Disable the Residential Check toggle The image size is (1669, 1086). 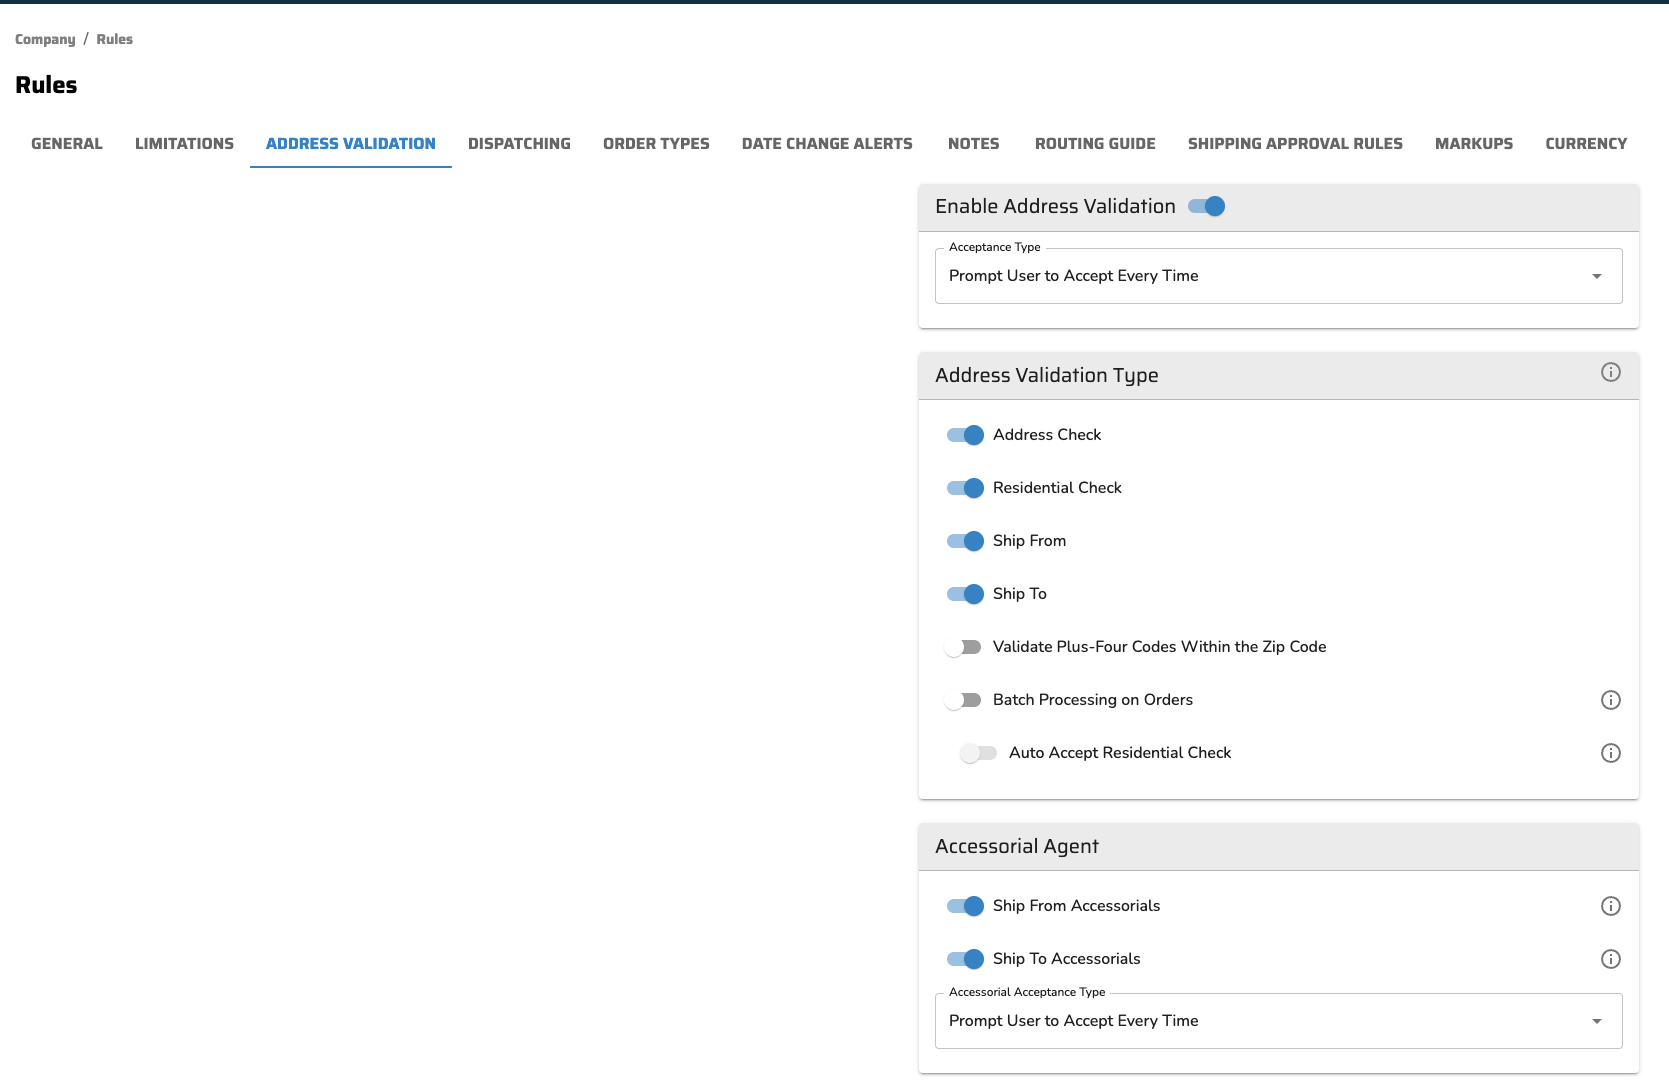point(965,488)
